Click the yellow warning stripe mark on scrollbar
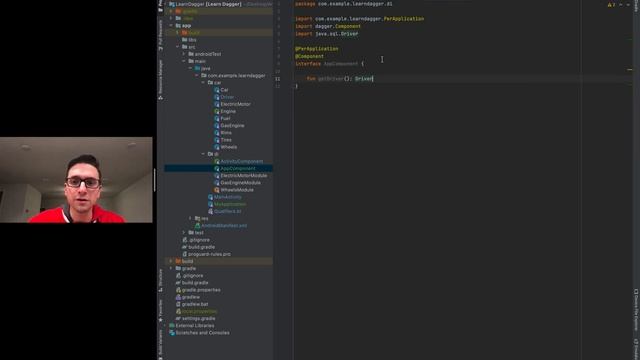Screen dimensions: 640x360 pyautogui.click(x=630, y=70)
